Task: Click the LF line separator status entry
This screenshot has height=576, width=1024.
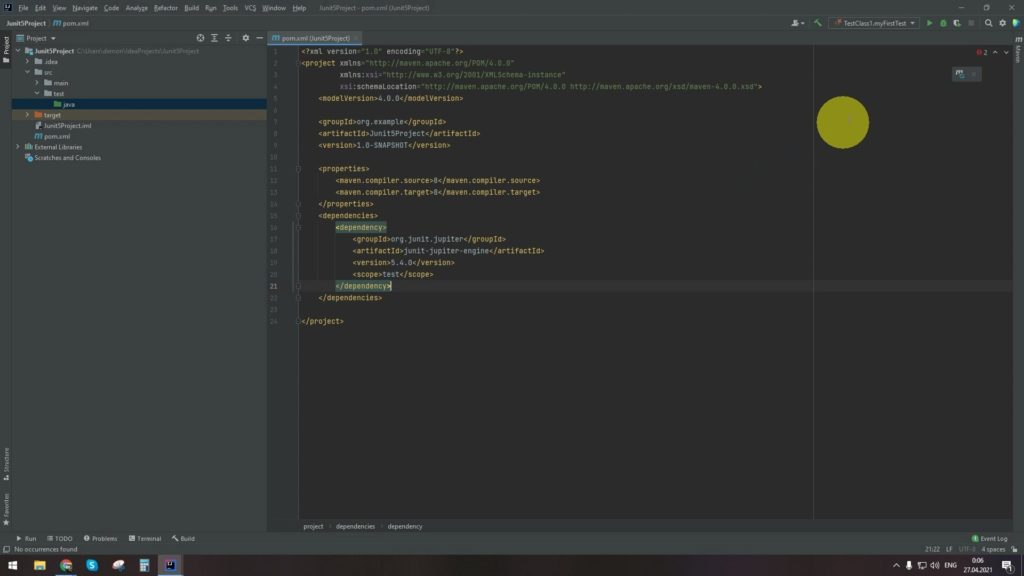Action: [x=949, y=549]
